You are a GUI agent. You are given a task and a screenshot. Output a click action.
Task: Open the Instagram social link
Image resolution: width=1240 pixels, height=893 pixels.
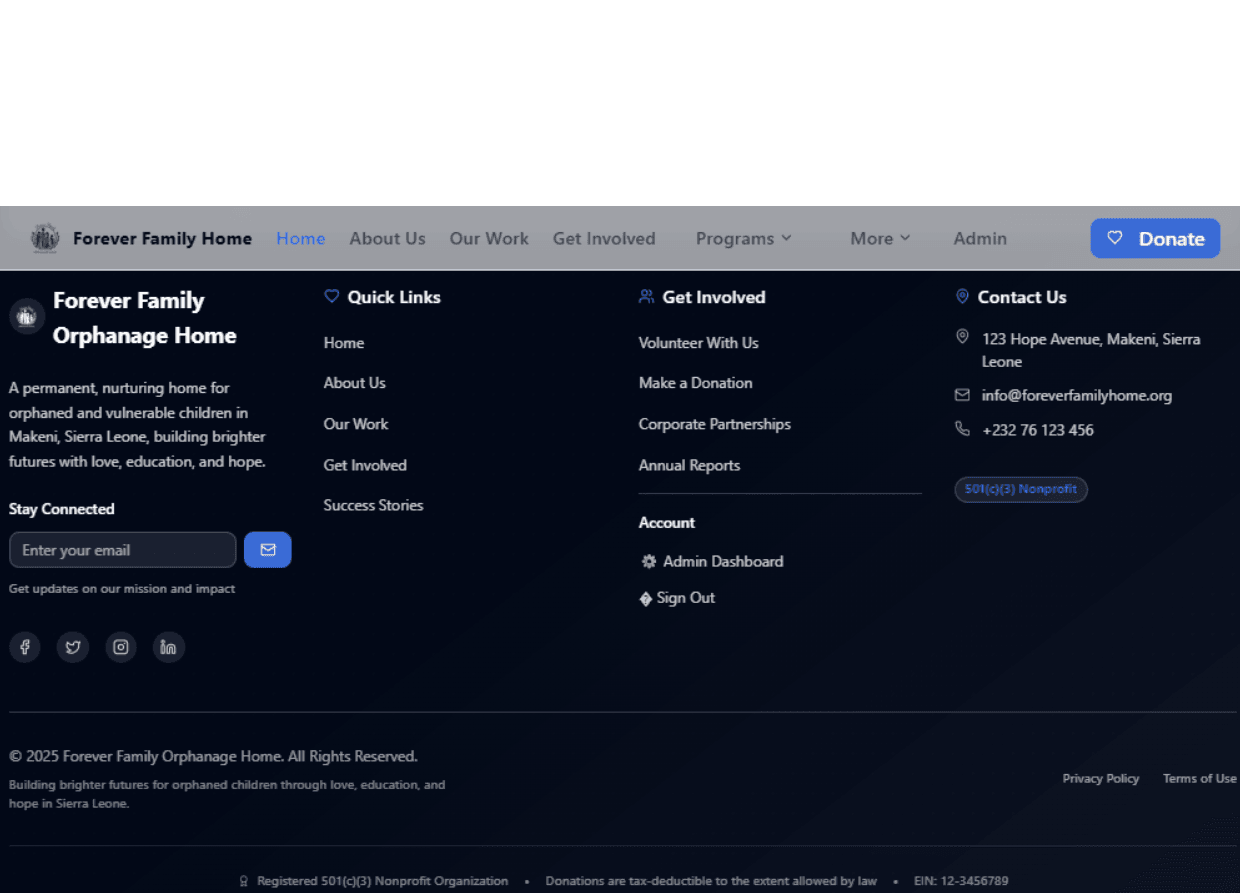click(x=121, y=647)
